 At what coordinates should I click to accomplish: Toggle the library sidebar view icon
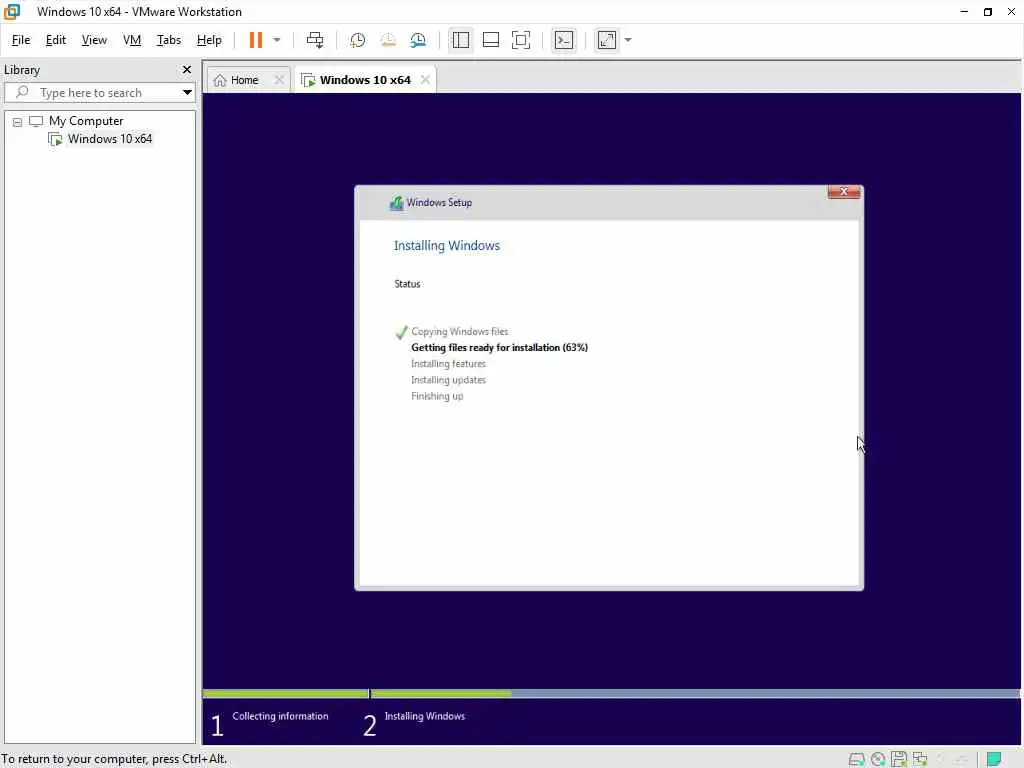pos(460,40)
